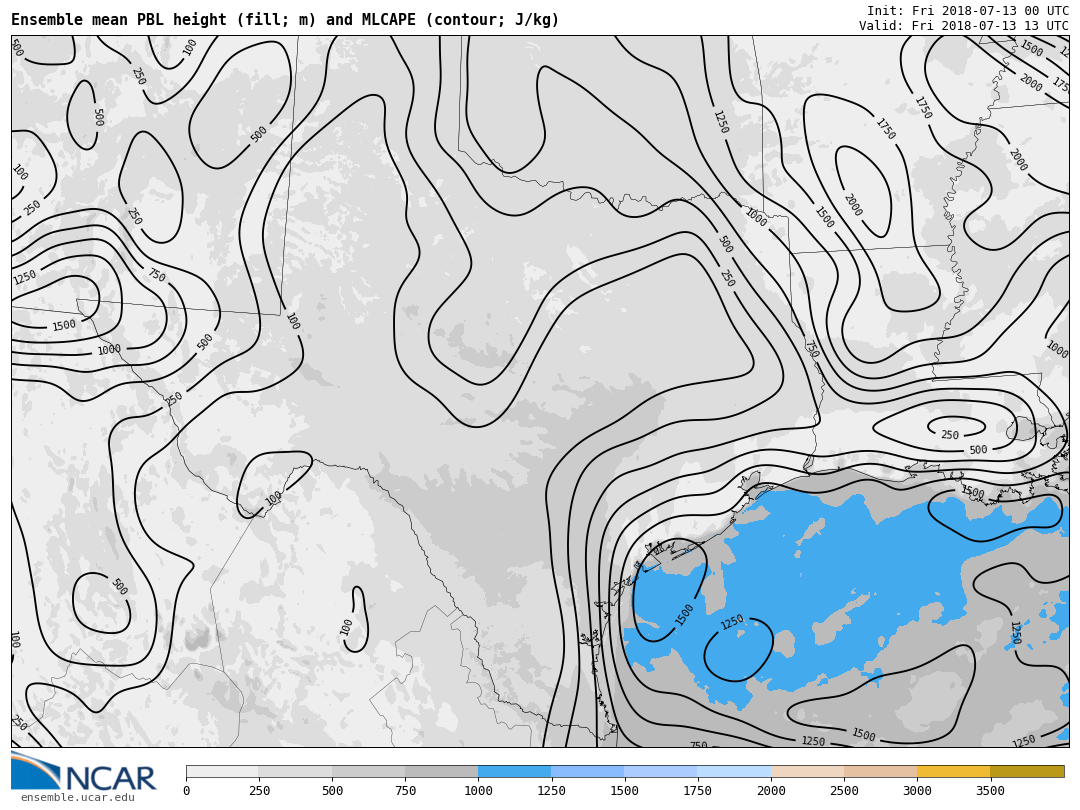Click the 3500 tick label on colorbar
1080x810 pixels.
990,791
